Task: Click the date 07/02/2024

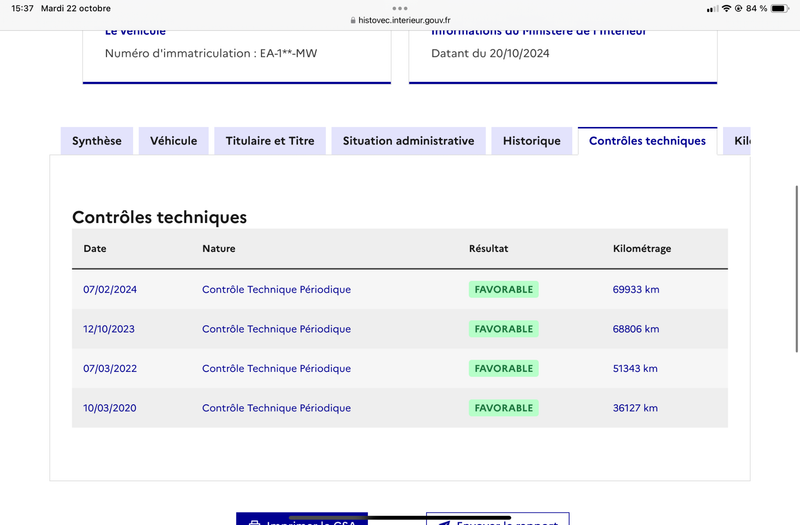Action: [110, 289]
